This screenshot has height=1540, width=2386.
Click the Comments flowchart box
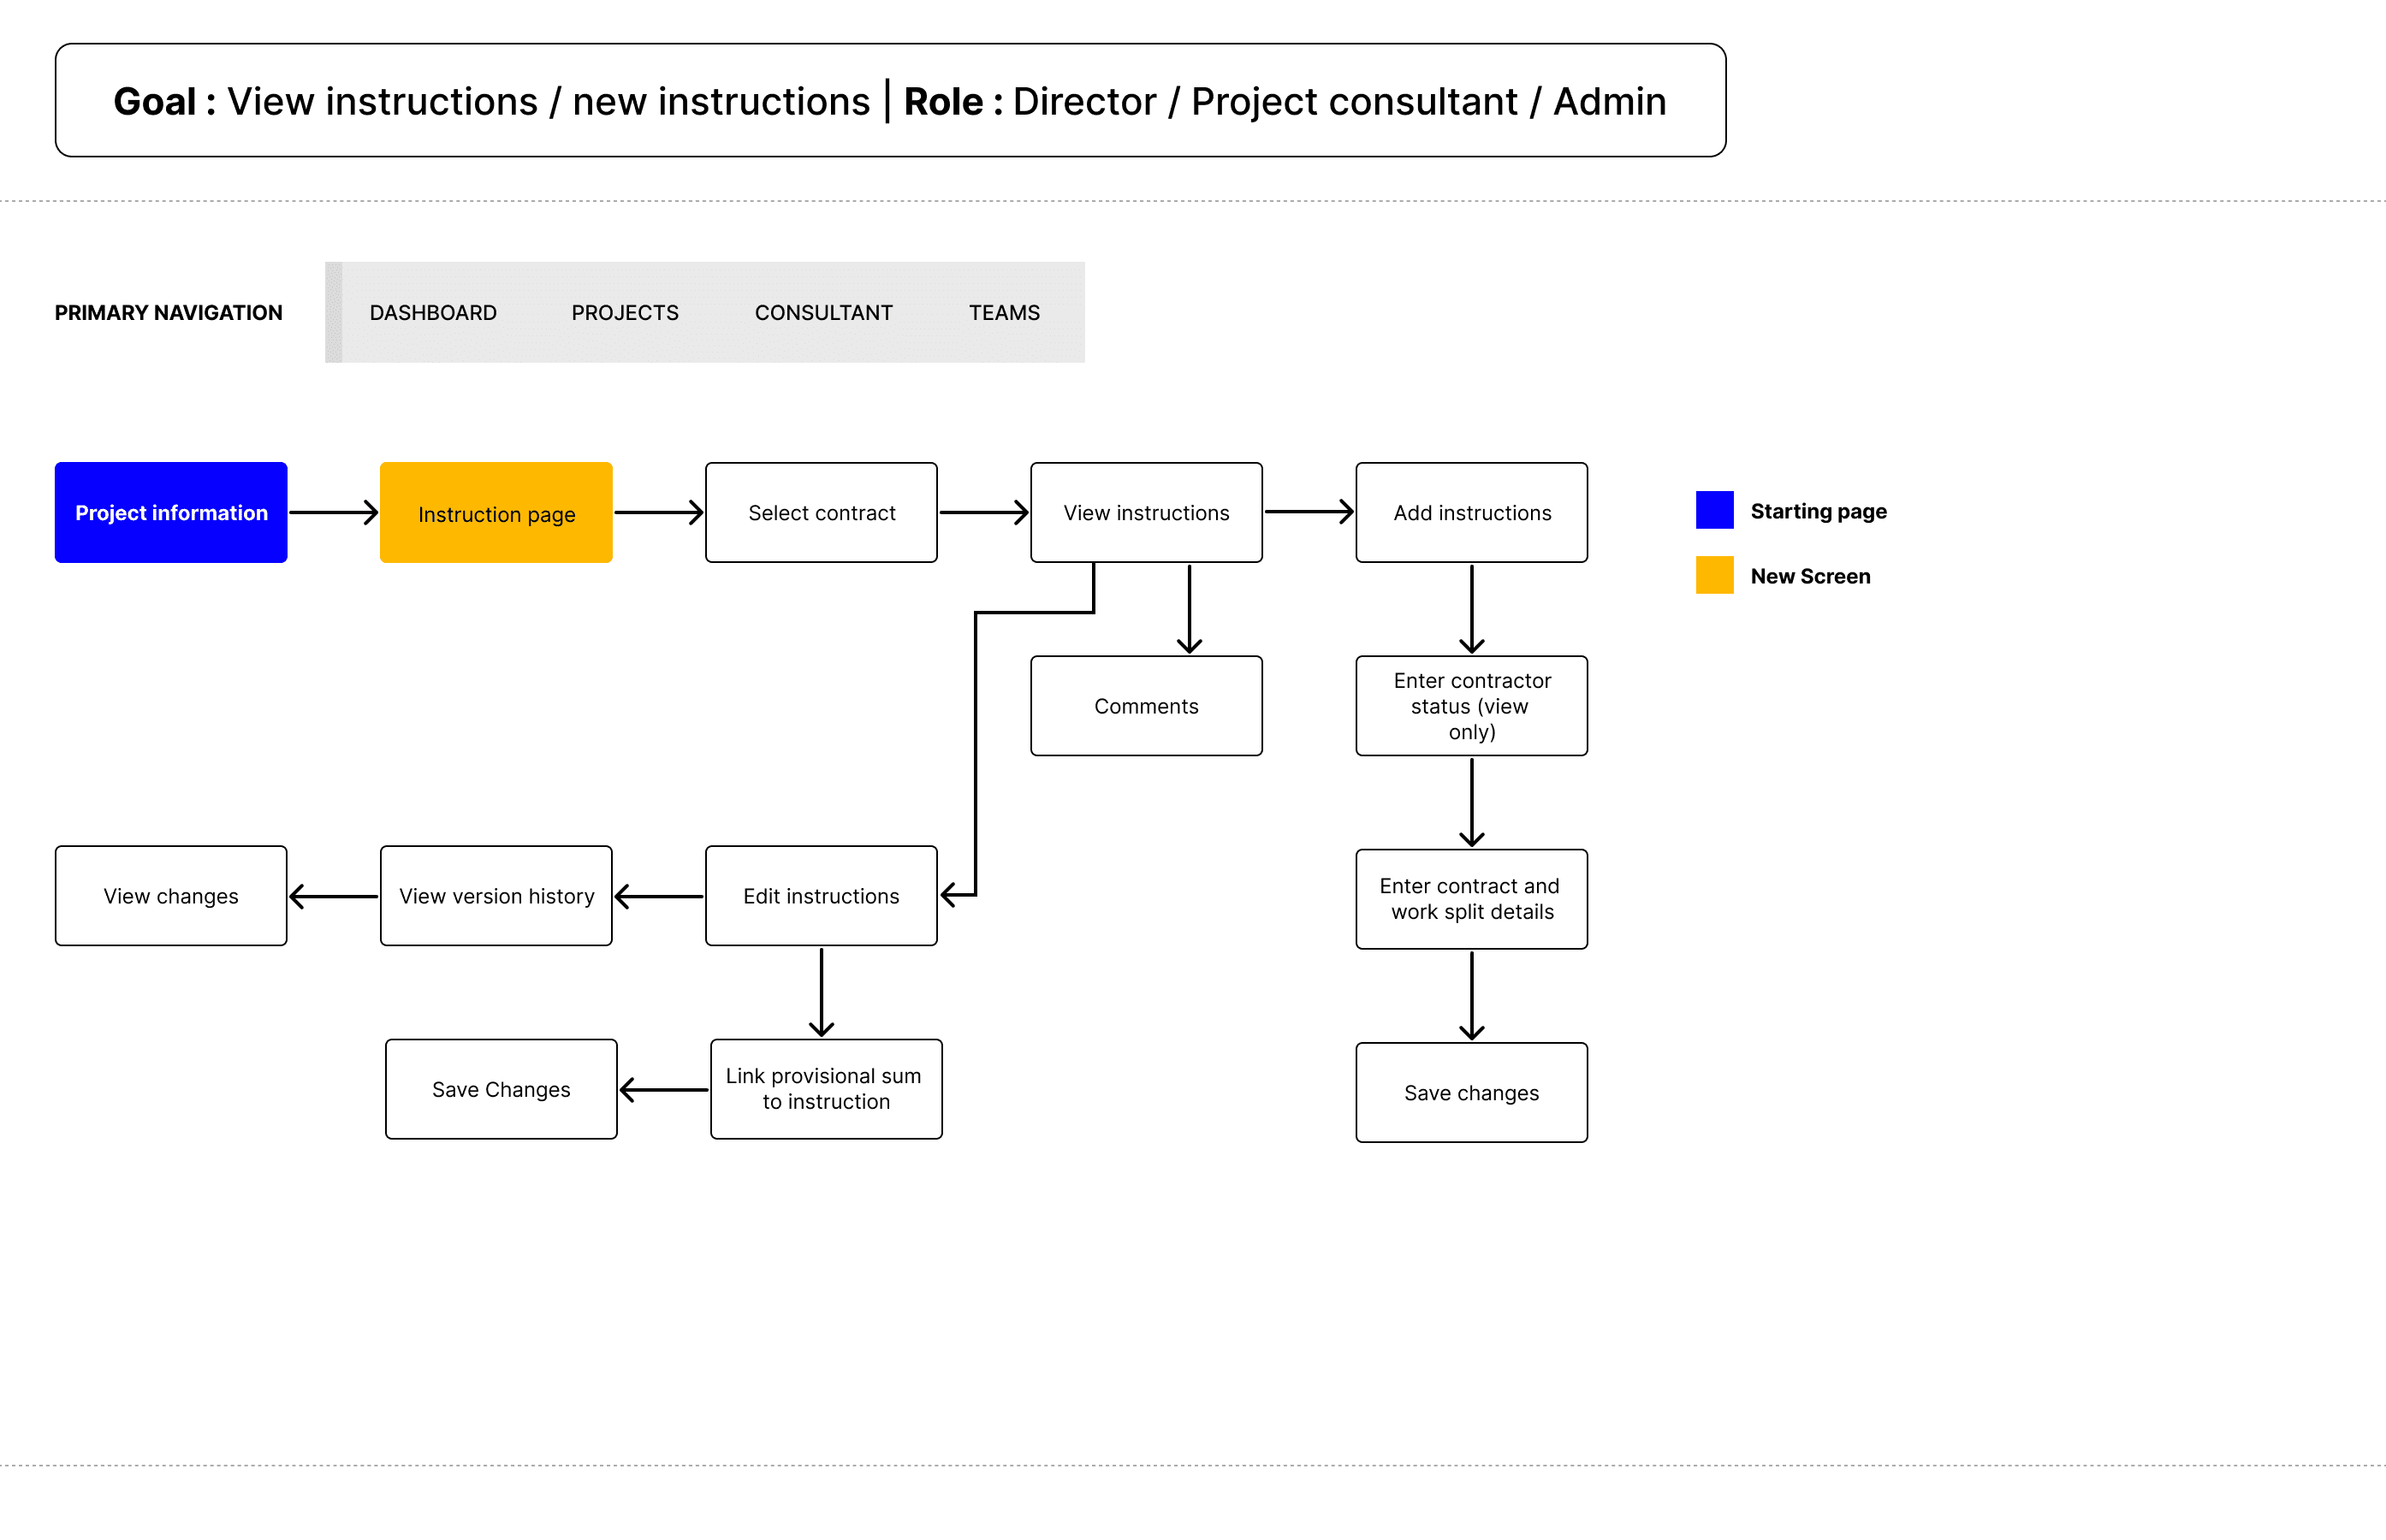1146,706
